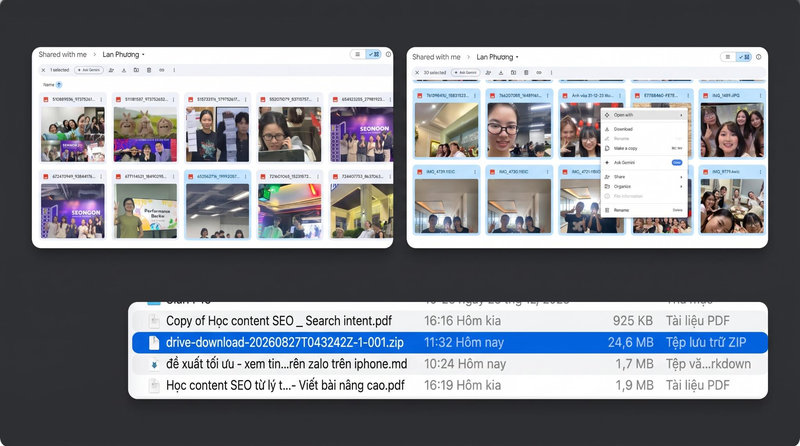Screen dimensions: 800x446
Task: Select the Performance Marketing slide thumbnail
Action: tap(145, 211)
